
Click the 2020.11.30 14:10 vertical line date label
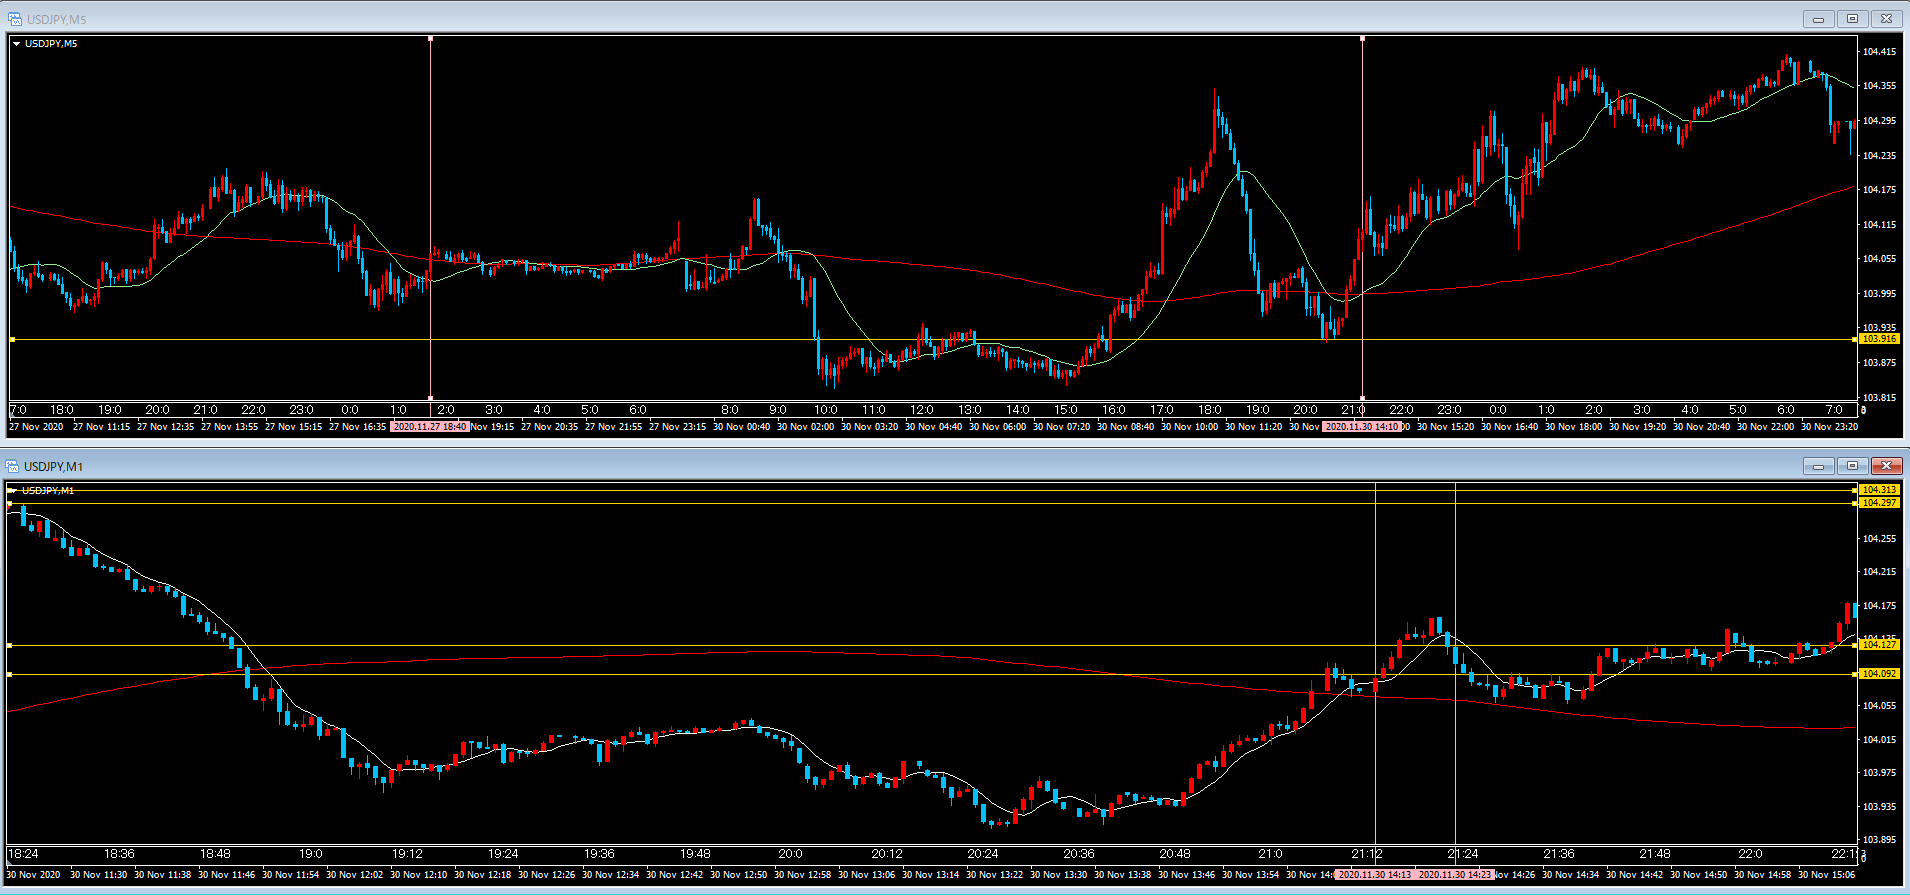coord(1362,427)
